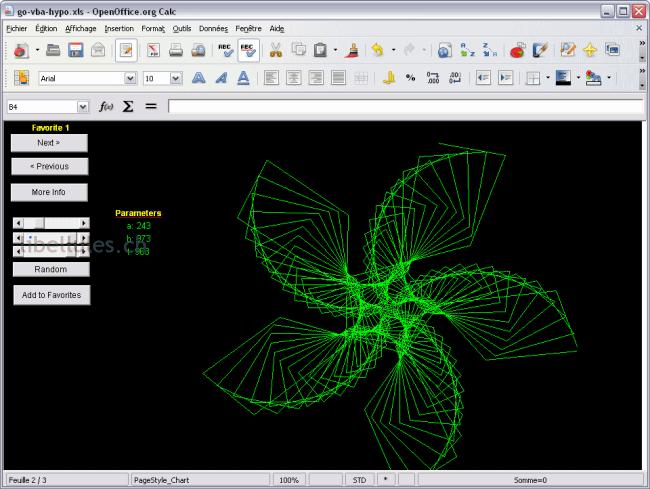
Task: Click the Random button
Action: [51, 269]
